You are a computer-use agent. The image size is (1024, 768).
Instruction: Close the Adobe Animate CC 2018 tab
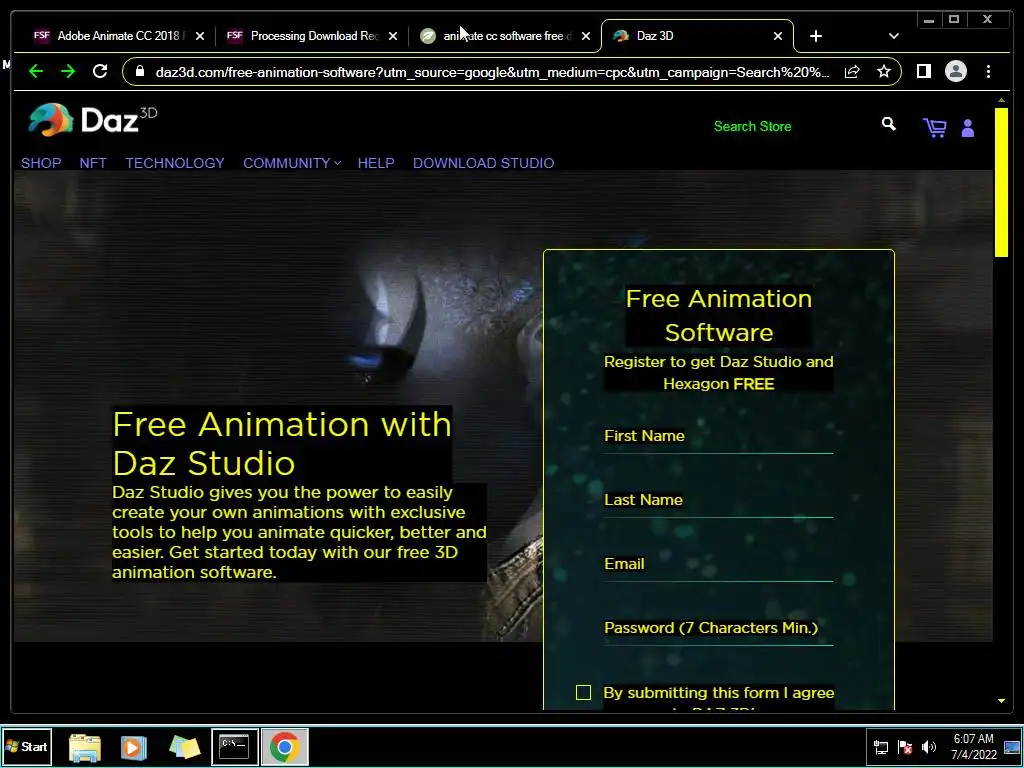[200, 37]
